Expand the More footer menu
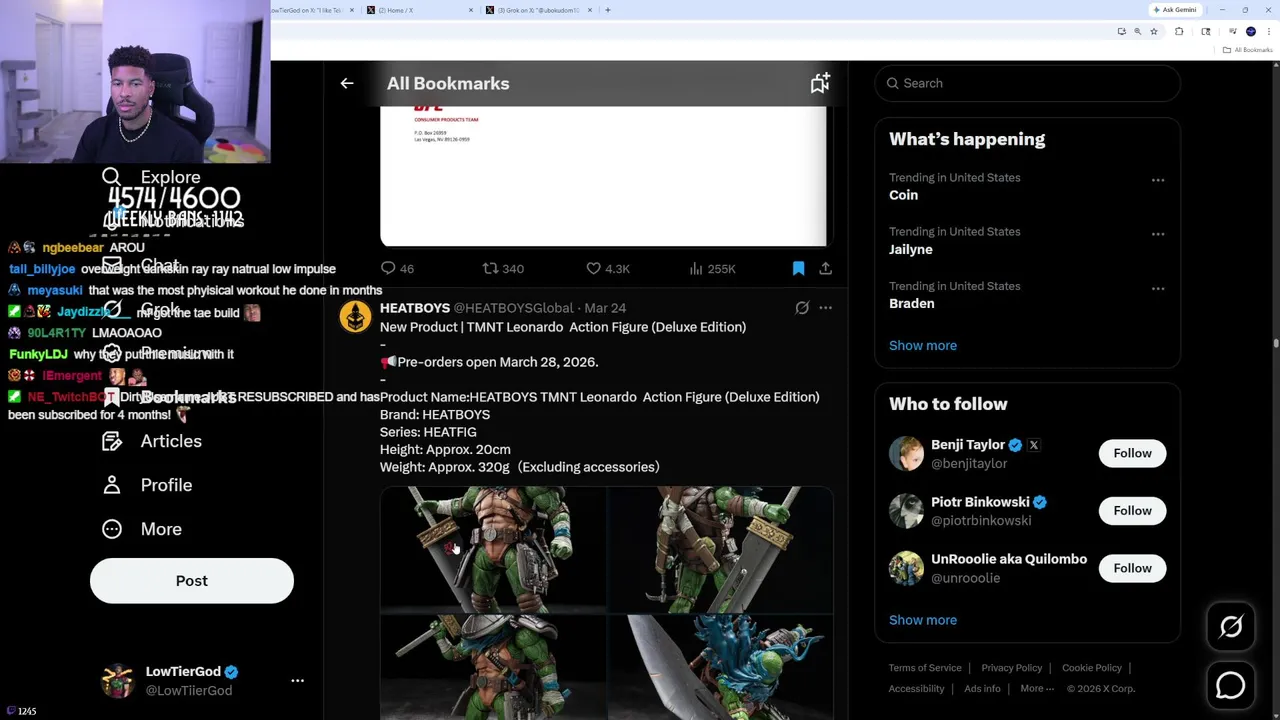 (x=1037, y=689)
